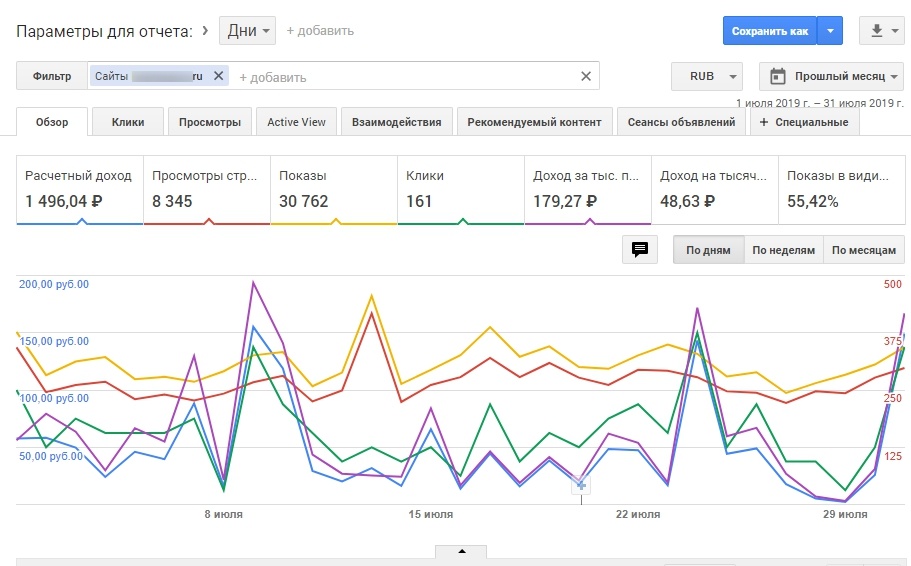Image resolution: width=911 pixels, height=566 pixels.
Task: Clear all filters with the X
Action: coord(586,76)
